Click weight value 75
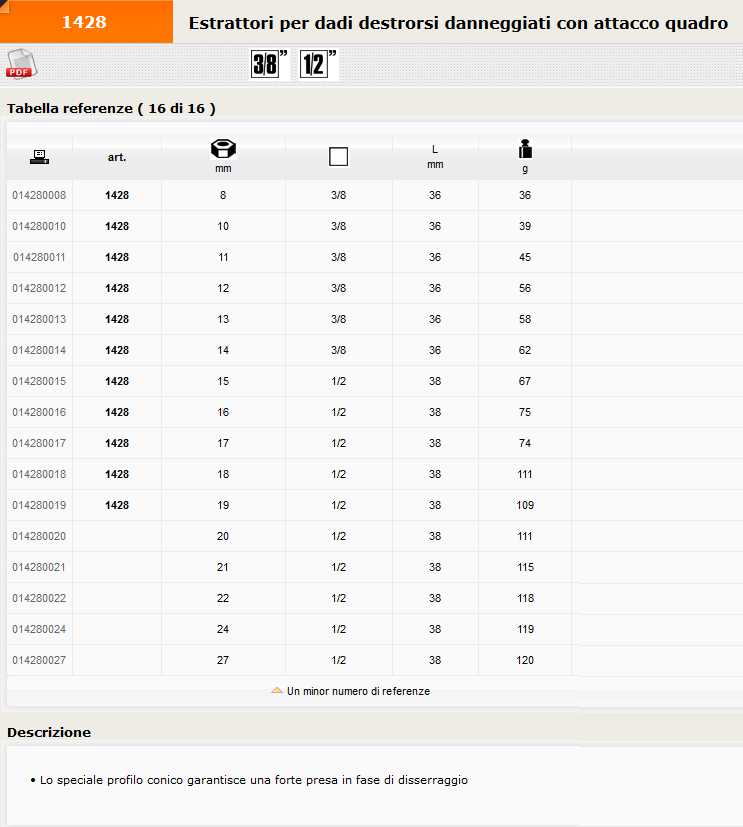The image size is (743, 827). click(x=525, y=412)
